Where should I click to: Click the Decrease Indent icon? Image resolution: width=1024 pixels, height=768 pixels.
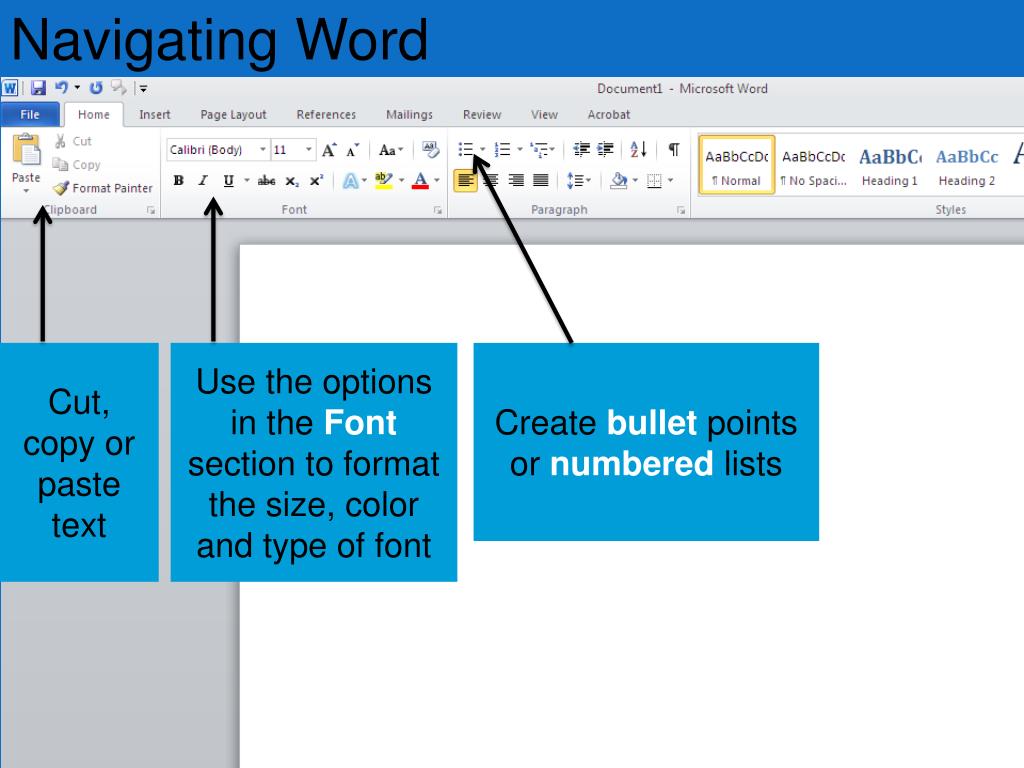tap(581, 150)
